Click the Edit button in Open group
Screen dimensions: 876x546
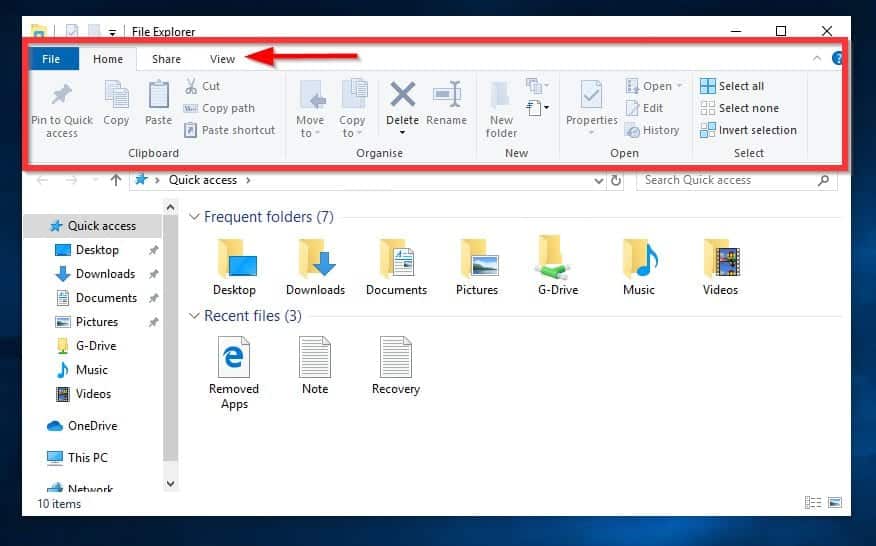pos(644,108)
